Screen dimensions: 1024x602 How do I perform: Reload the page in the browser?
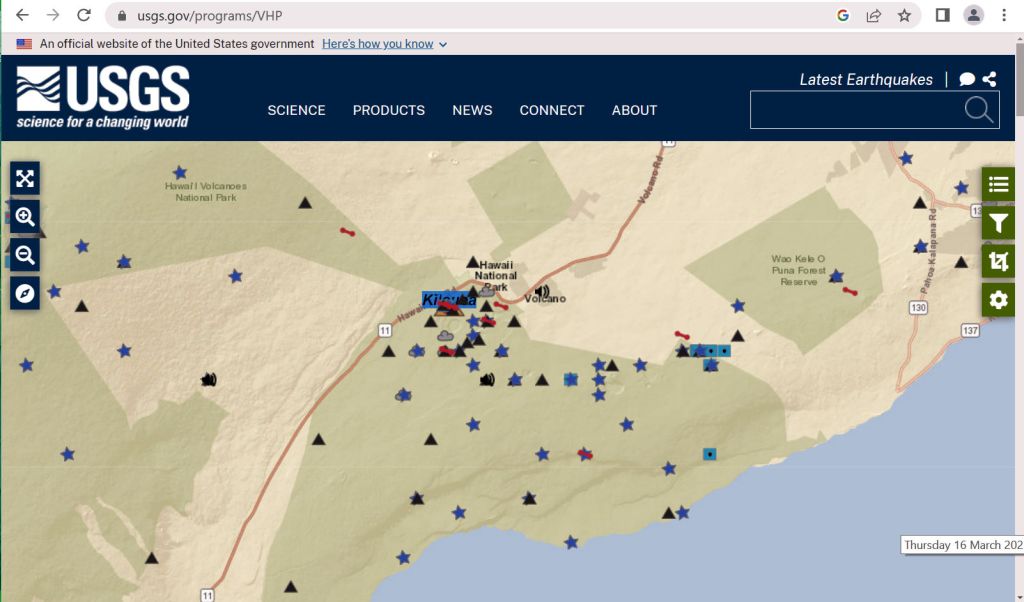click(84, 15)
